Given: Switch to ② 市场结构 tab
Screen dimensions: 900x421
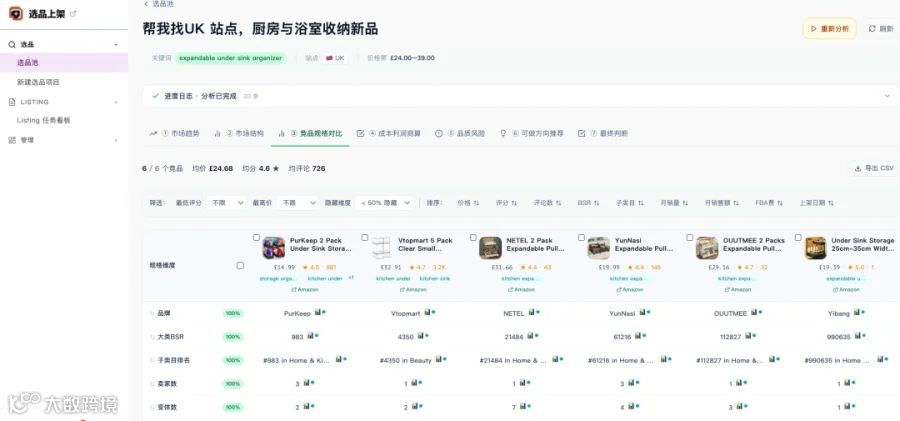Looking at the screenshot, I should (x=239, y=133).
